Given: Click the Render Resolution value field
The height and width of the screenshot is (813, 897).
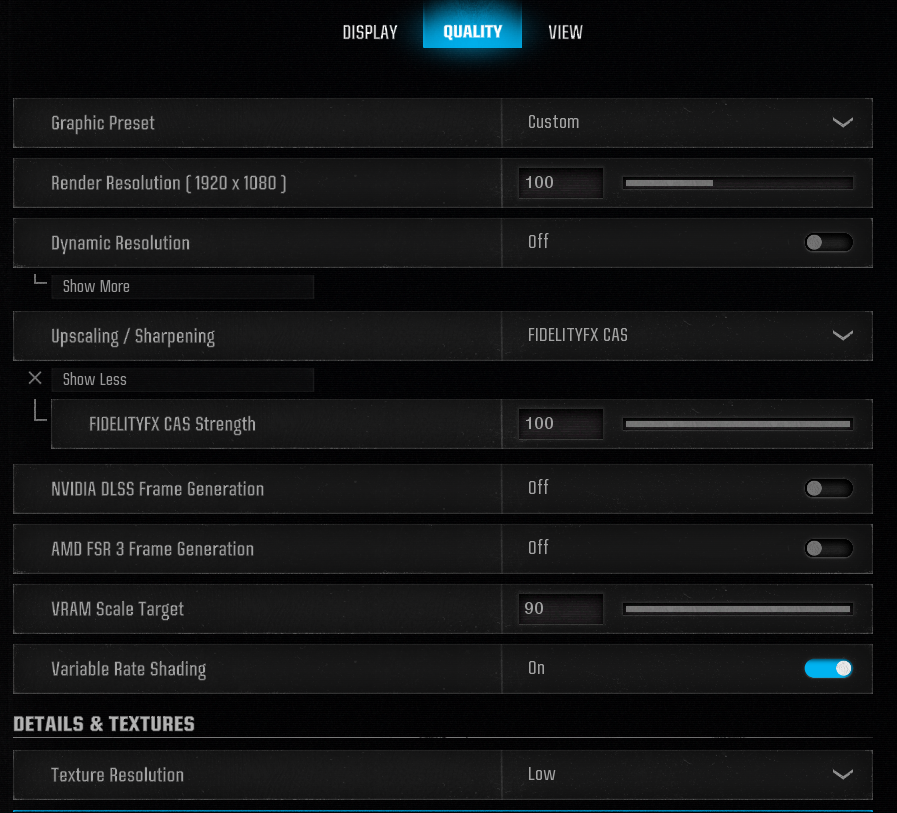Looking at the screenshot, I should (x=561, y=183).
